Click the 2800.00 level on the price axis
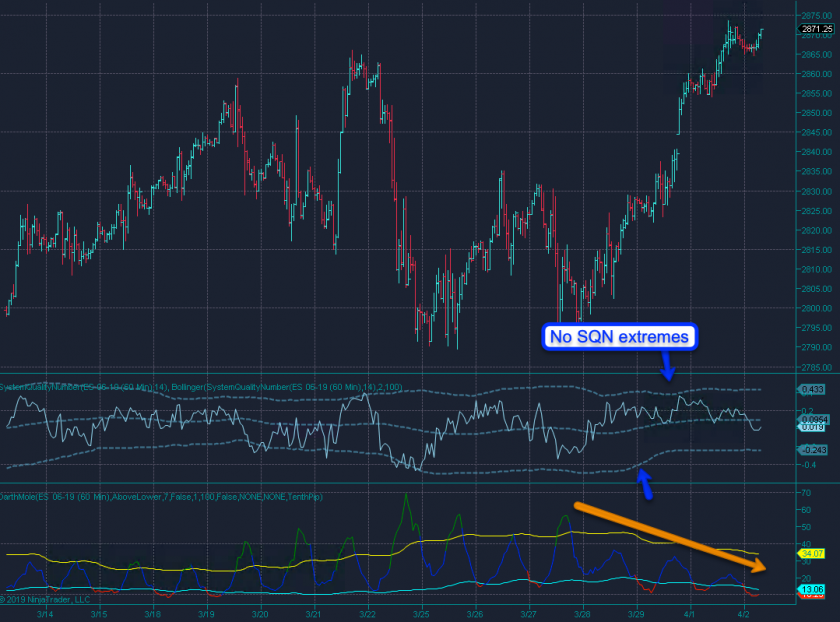Screen dimensions: 840x622 [811, 308]
